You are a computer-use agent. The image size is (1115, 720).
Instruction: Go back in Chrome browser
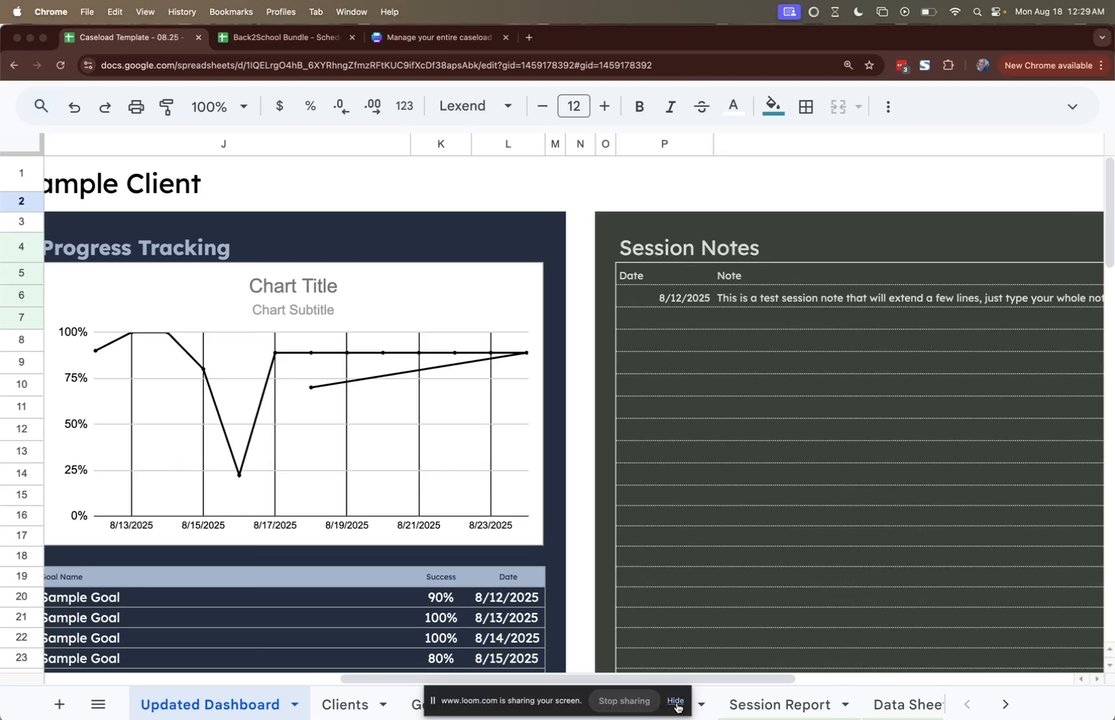coord(14,65)
